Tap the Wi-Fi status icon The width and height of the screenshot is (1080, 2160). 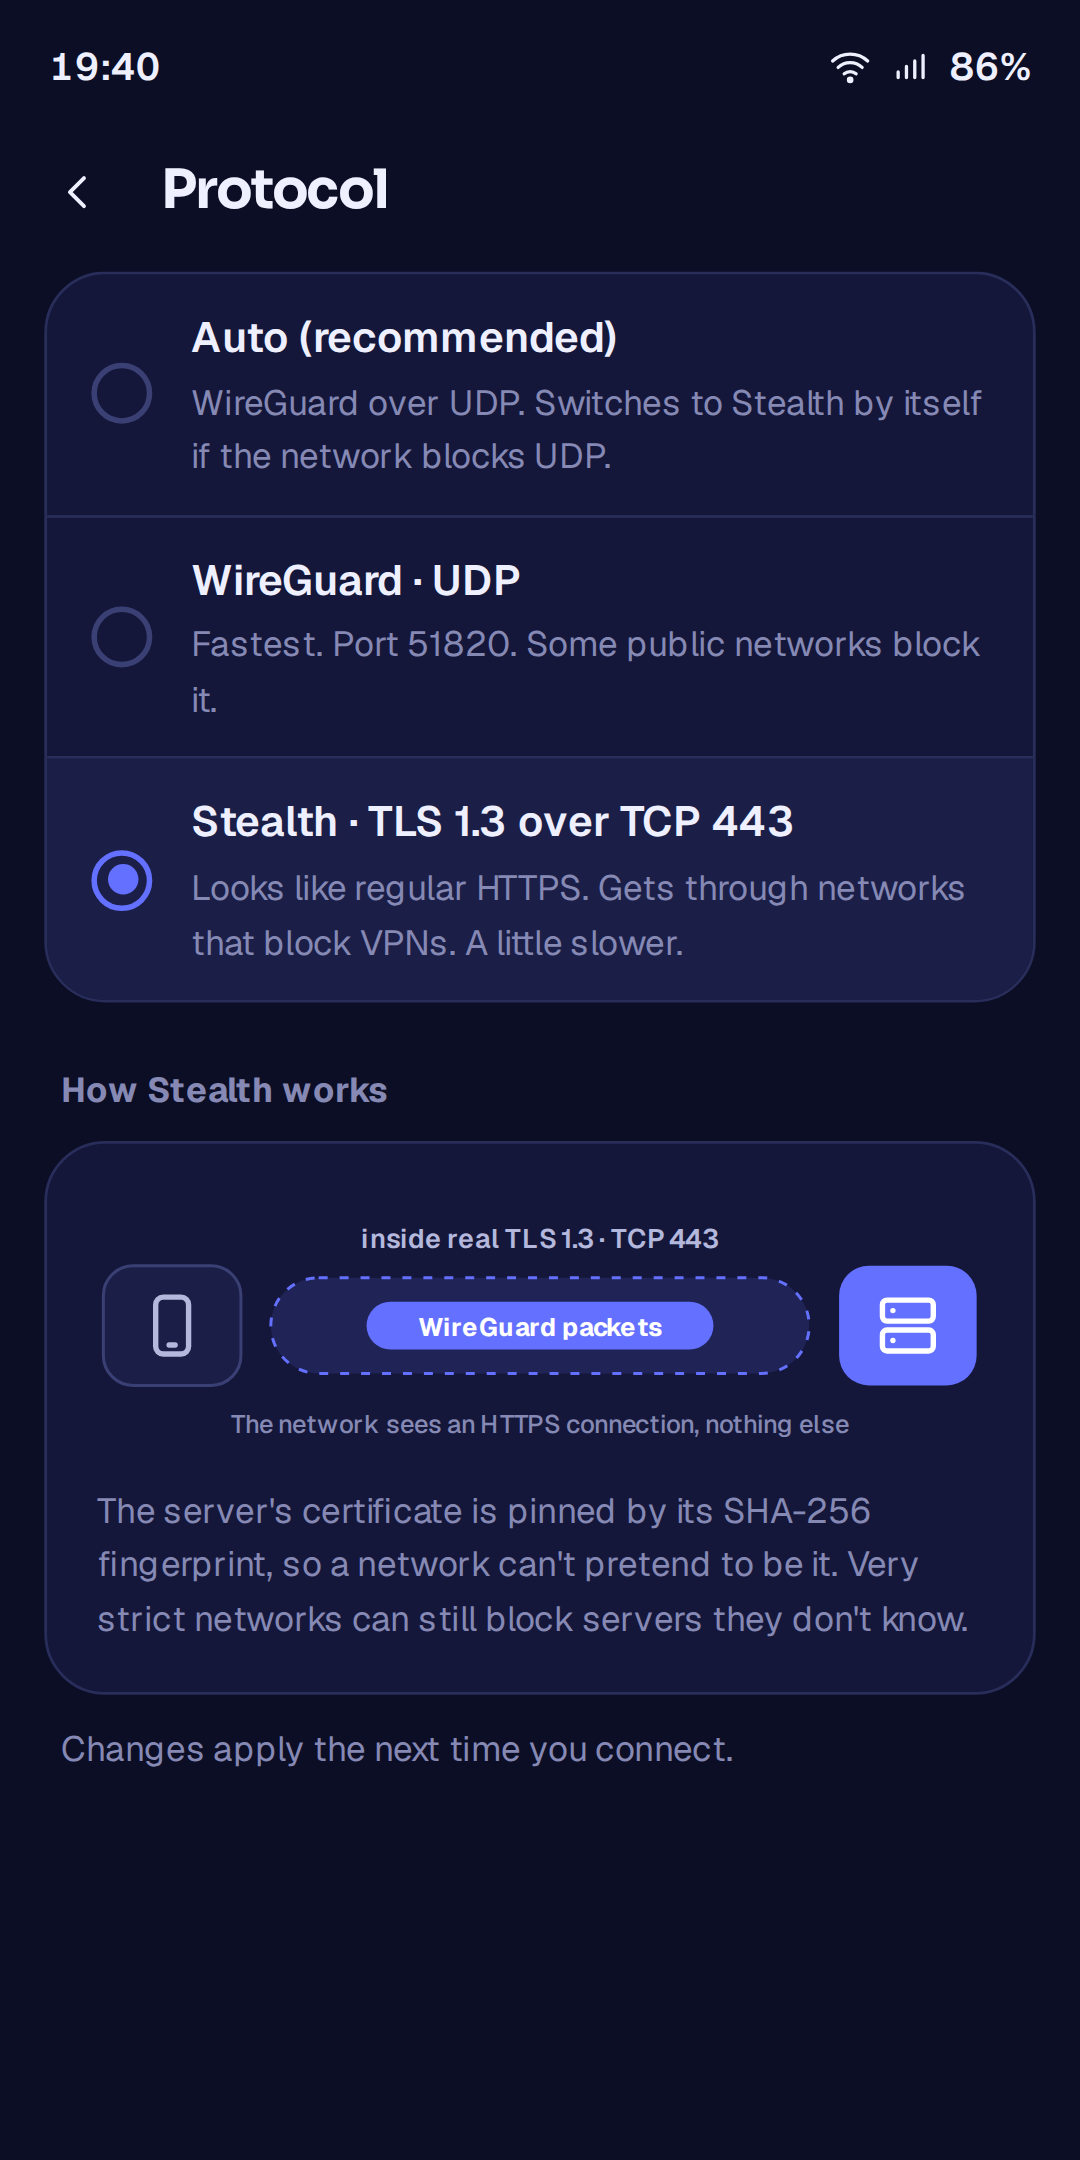coord(850,67)
